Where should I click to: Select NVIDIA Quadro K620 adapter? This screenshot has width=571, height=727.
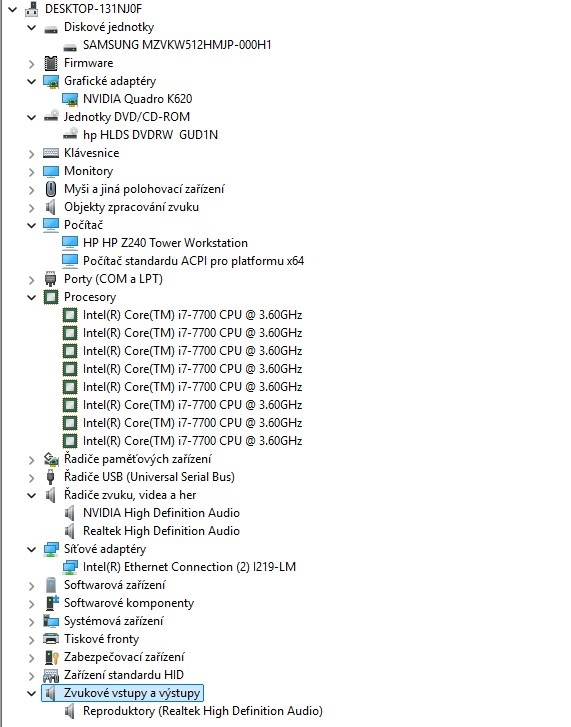click(137, 99)
